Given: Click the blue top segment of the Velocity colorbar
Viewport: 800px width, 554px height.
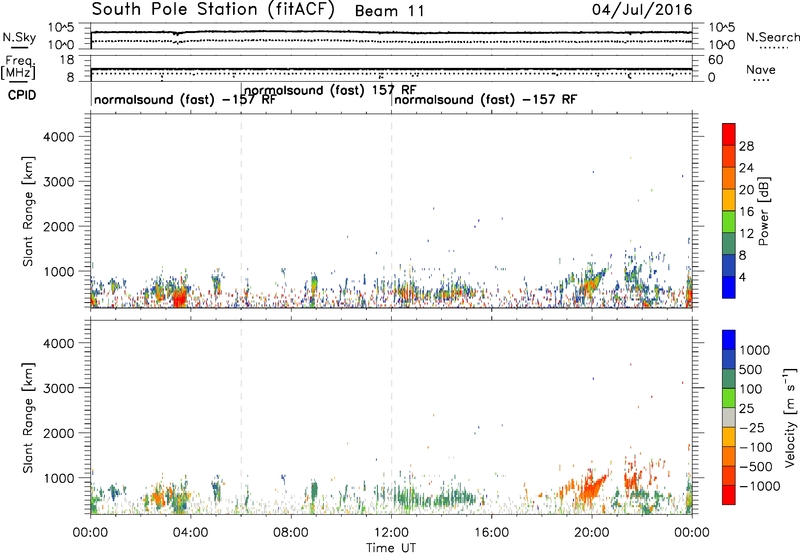Looking at the screenshot, I should pos(729,340).
